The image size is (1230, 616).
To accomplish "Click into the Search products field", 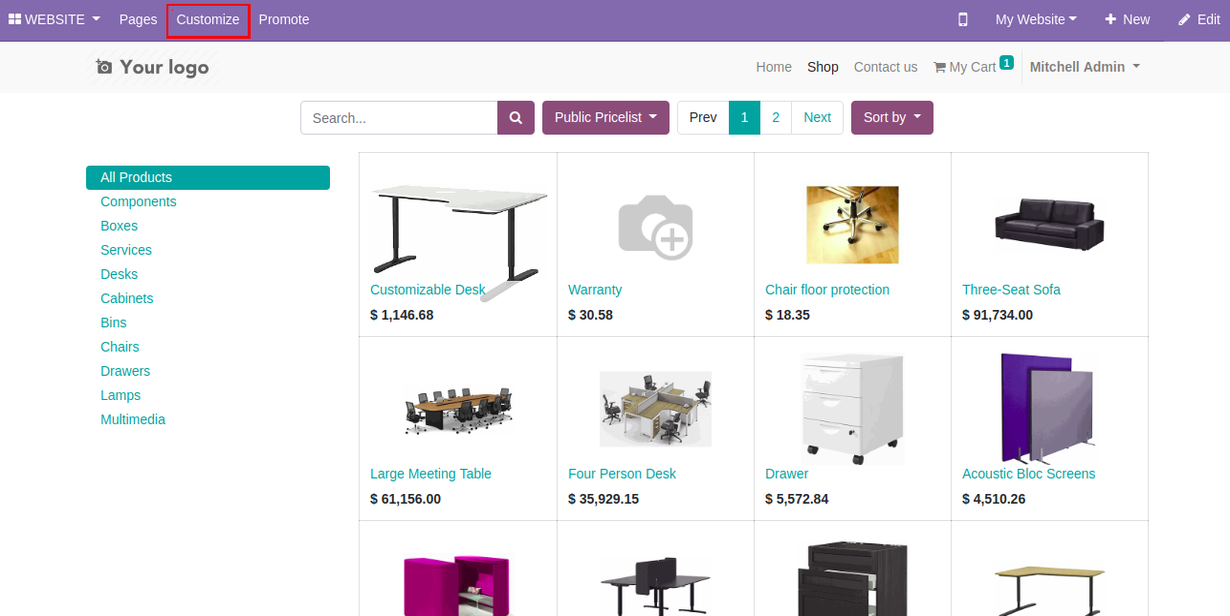I will 399,118.
